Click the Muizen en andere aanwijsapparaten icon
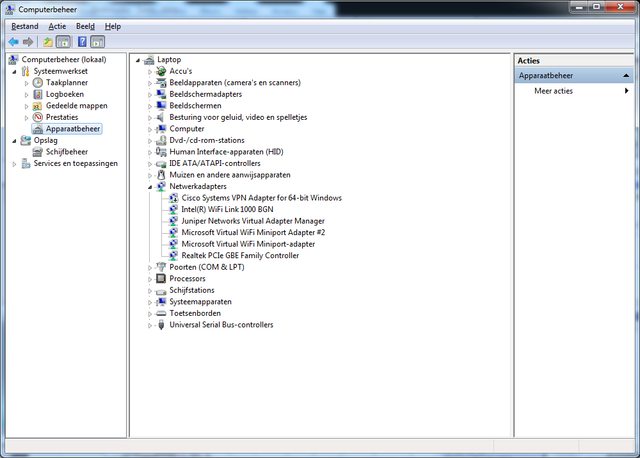Image resolution: width=640 pixels, height=458 pixels. pyautogui.click(x=161, y=175)
